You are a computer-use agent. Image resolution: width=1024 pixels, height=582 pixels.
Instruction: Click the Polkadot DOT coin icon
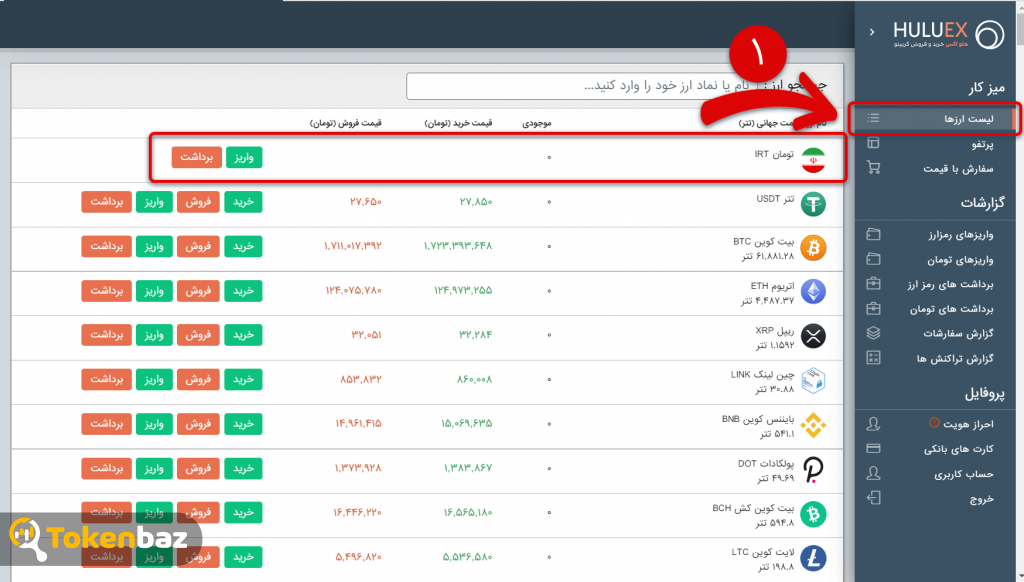pyautogui.click(x=813, y=470)
